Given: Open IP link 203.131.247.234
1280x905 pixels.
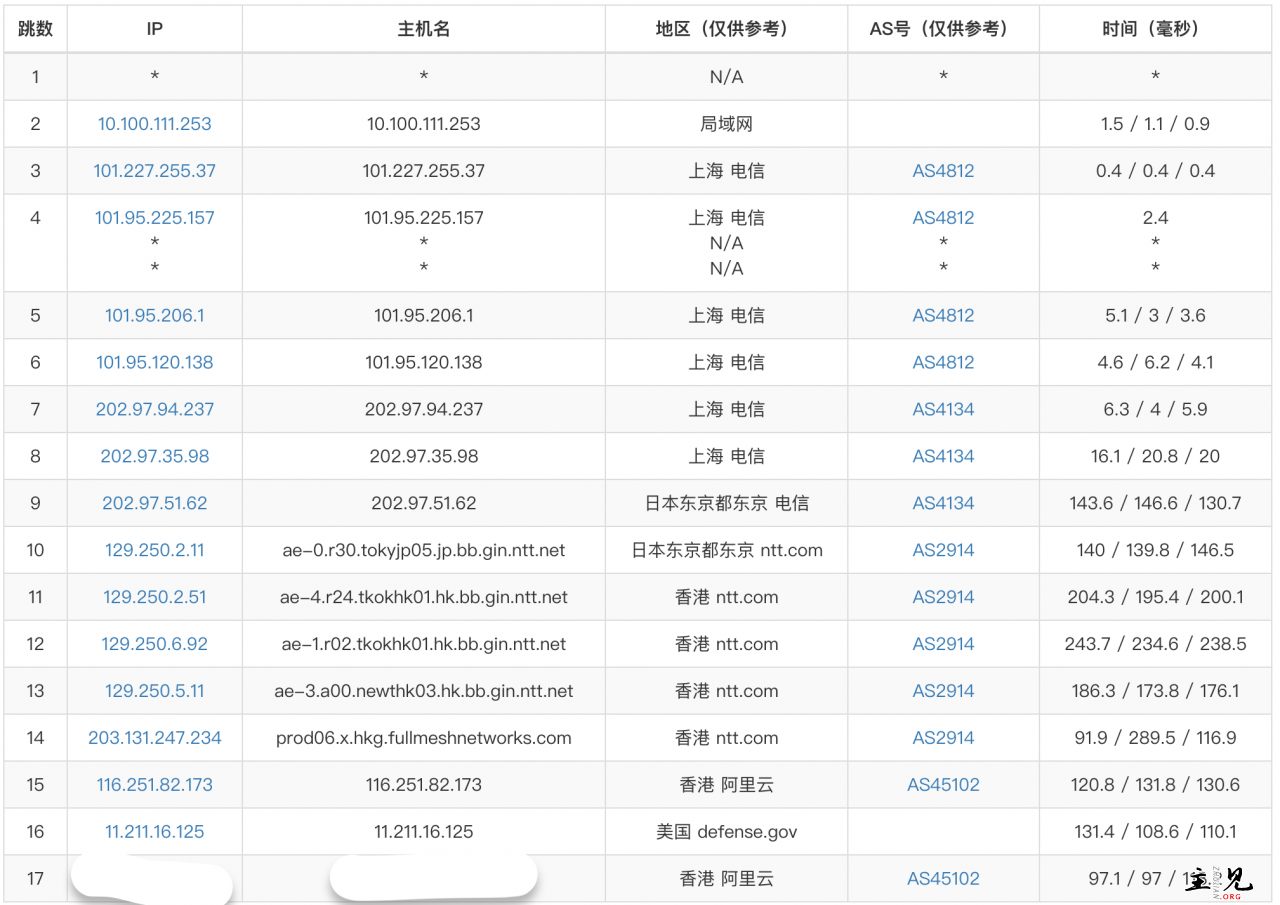Looking at the screenshot, I should coord(155,738).
